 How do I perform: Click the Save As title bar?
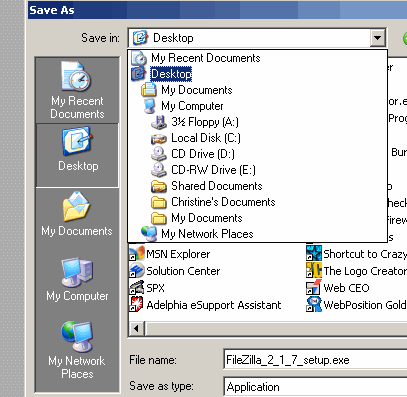point(217,10)
